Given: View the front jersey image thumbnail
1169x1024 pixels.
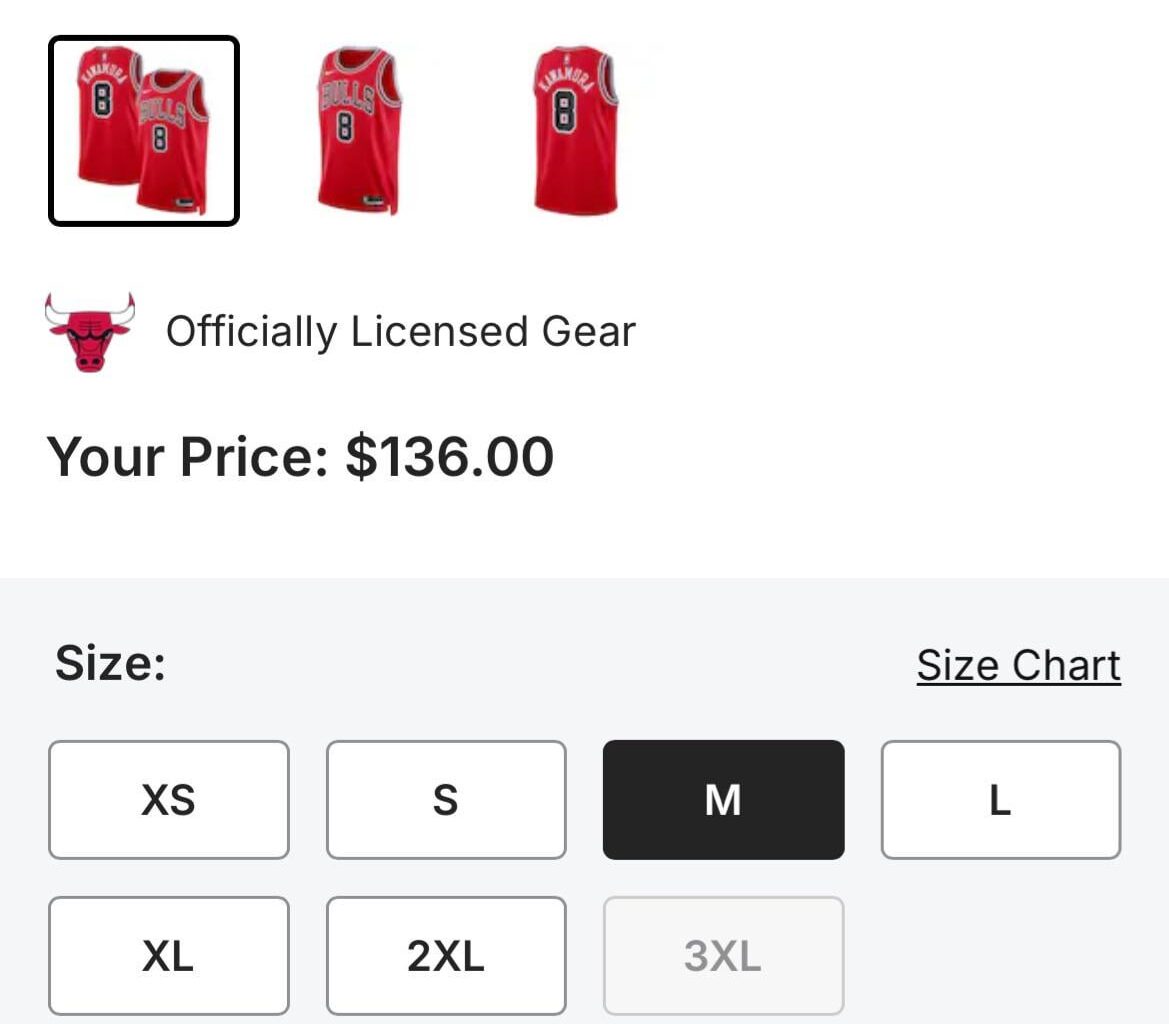Looking at the screenshot, I should [x=361, y=130].
